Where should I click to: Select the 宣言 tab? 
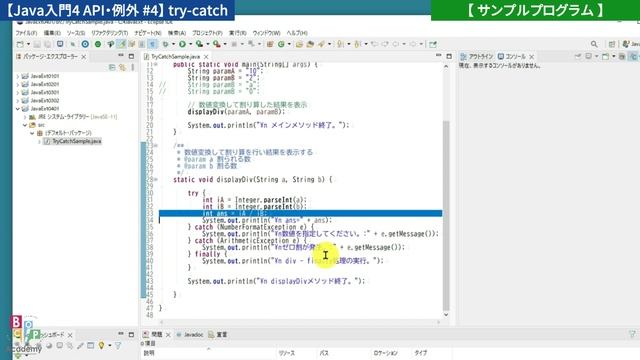coord(218,335)
